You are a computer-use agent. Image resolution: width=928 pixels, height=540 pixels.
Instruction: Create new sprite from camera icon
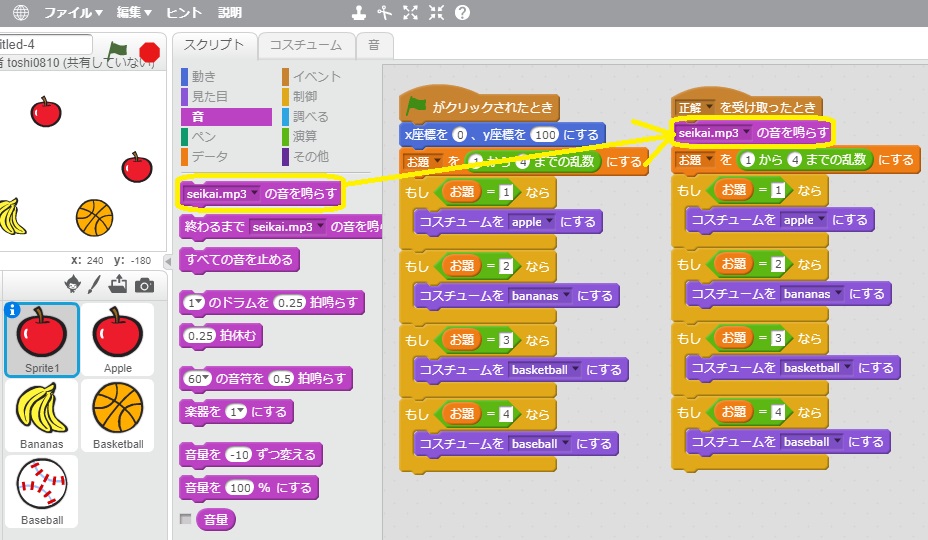(144, 286)
